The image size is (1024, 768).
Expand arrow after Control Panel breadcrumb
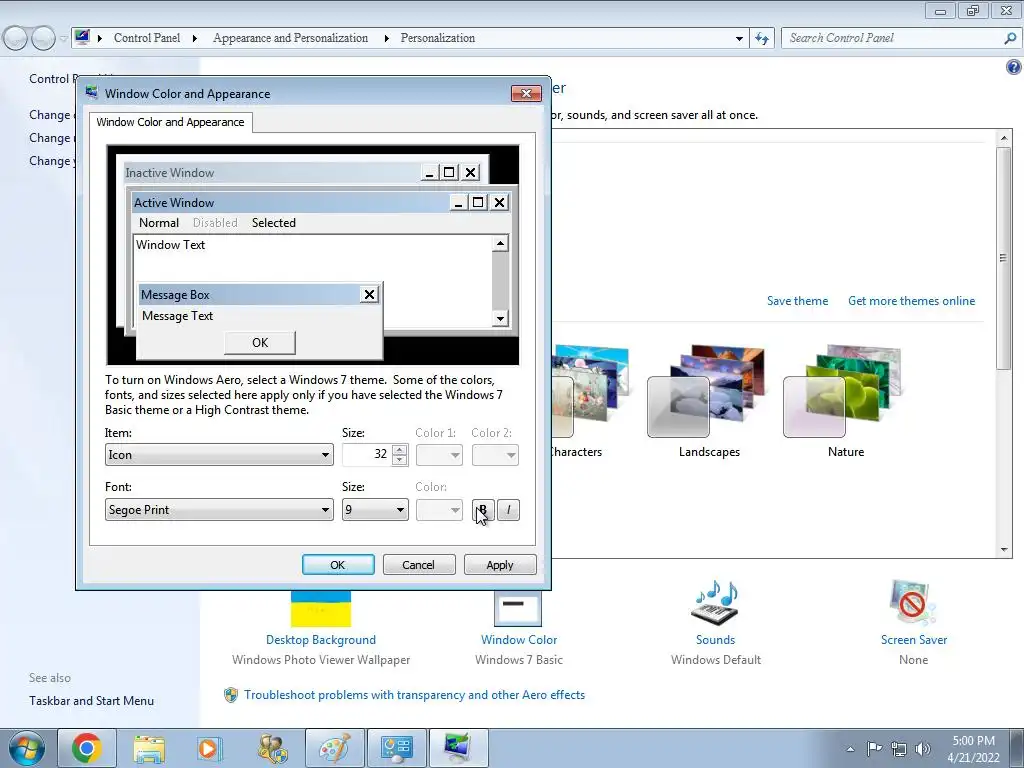[x=195, y=39]
